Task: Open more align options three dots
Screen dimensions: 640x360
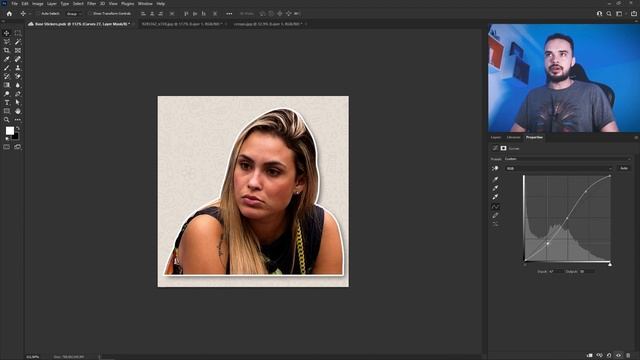Action: click(229, 13)
